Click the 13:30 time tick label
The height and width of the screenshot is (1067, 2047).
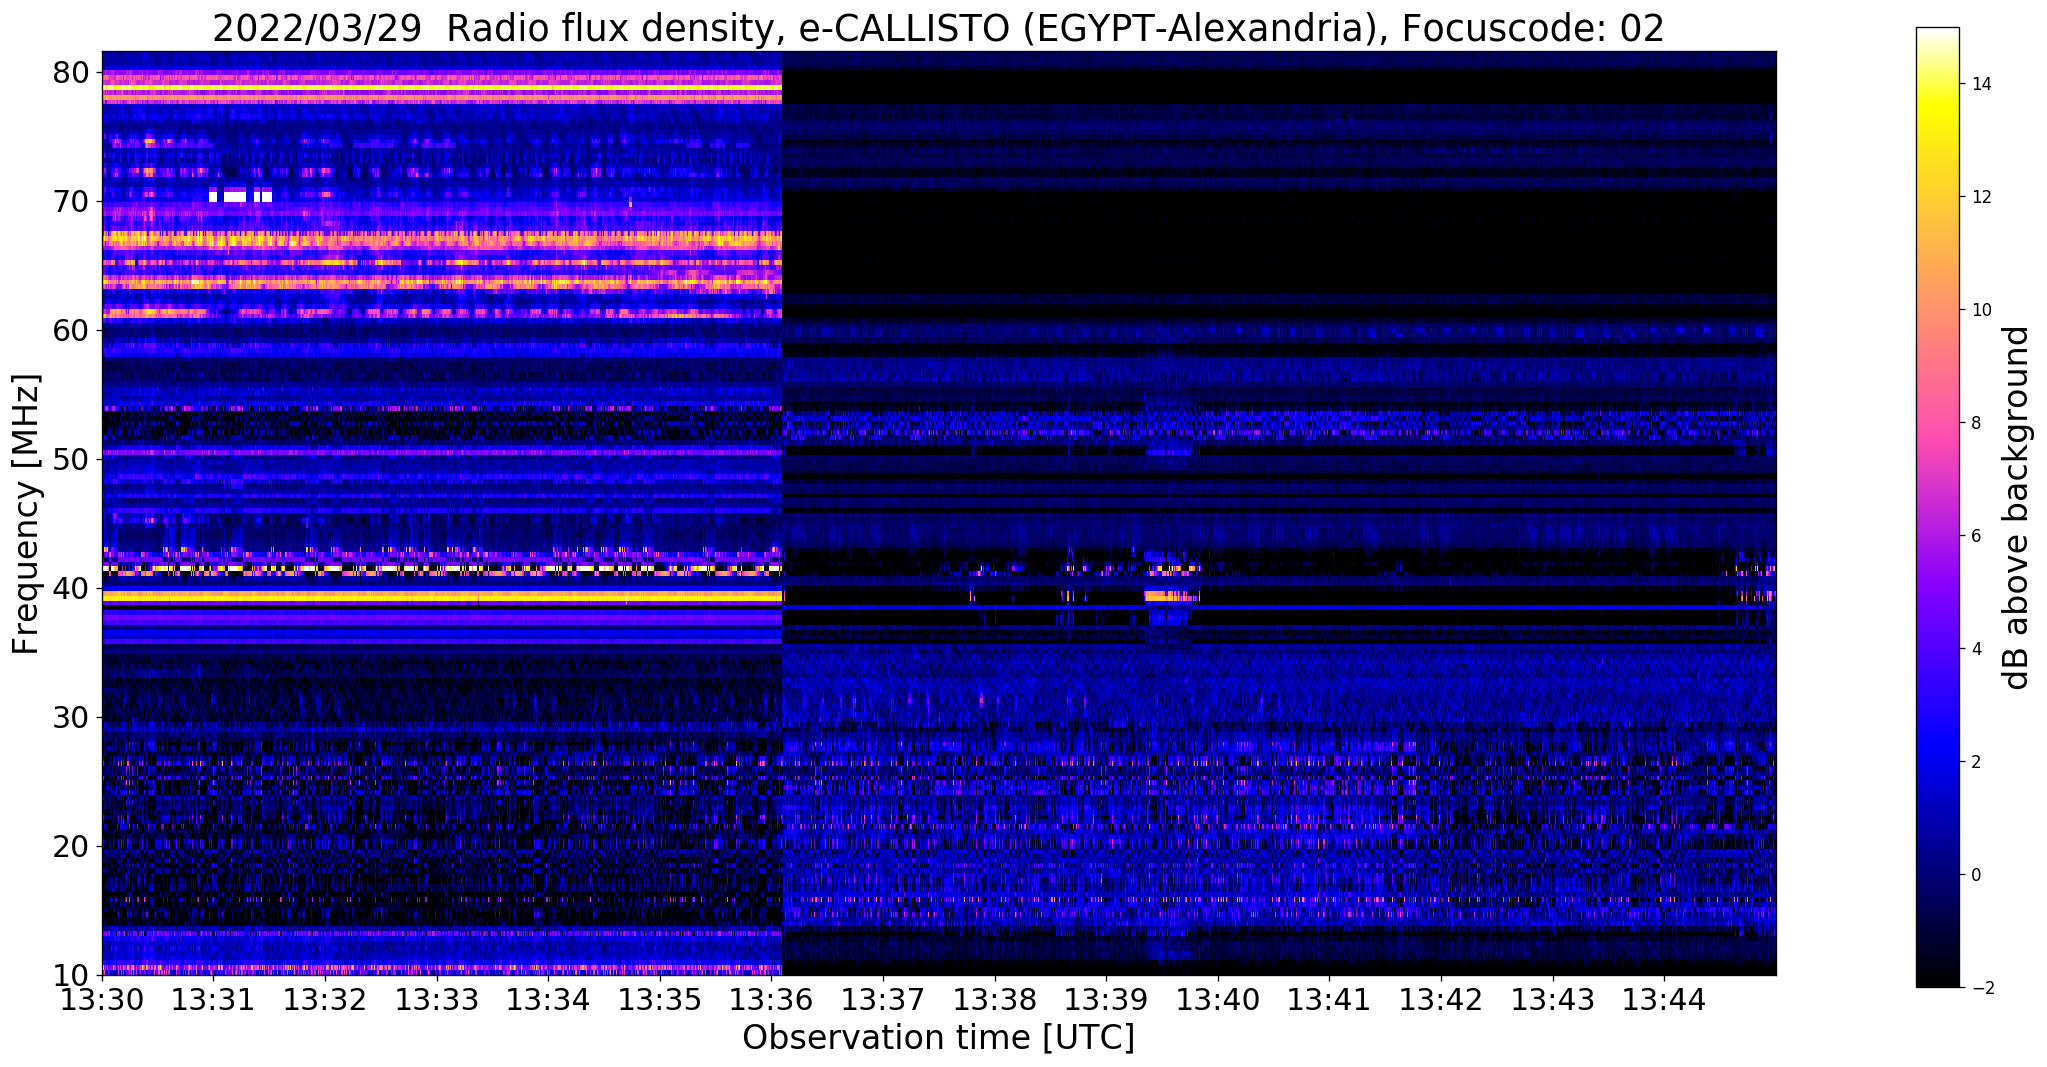103,999
